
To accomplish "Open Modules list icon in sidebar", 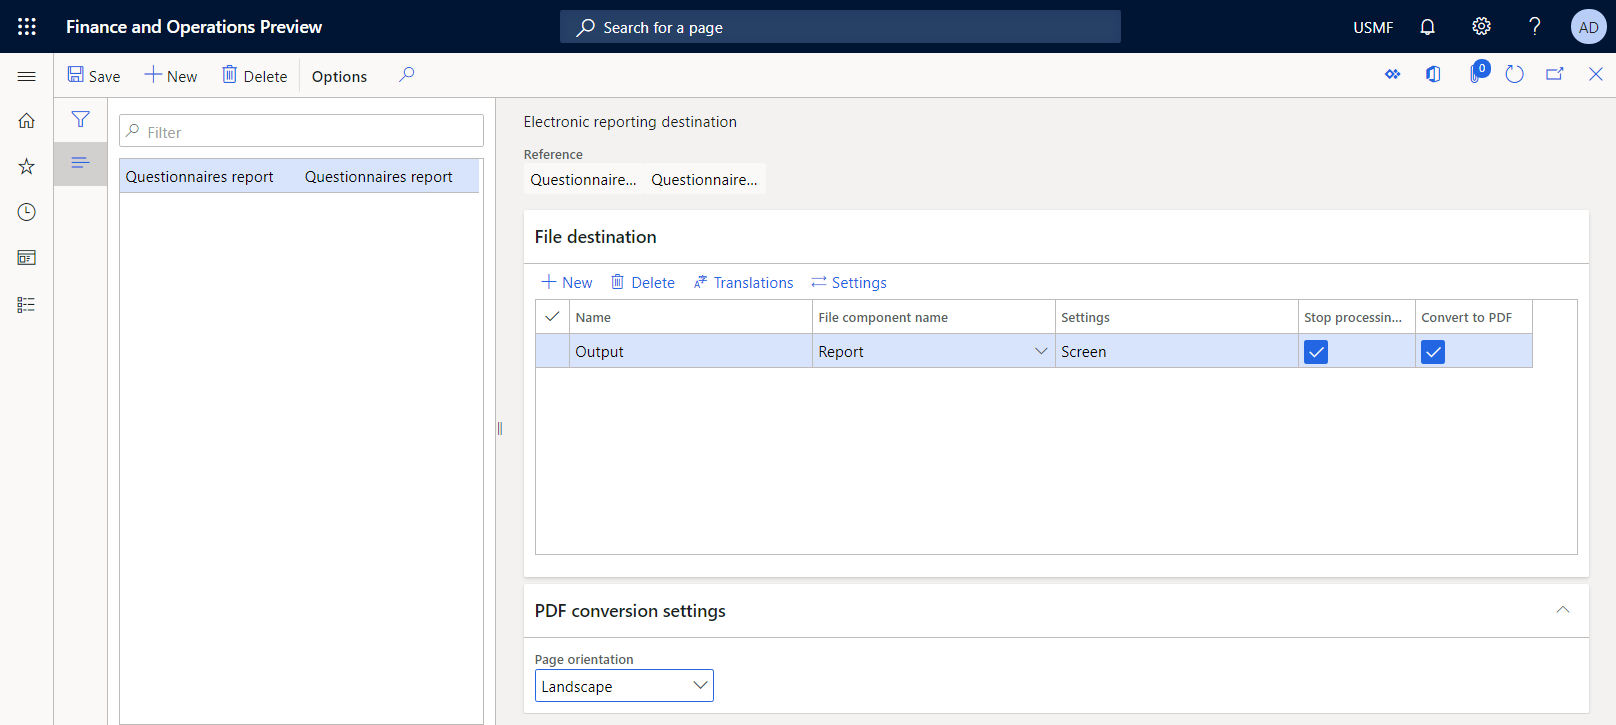I will (27, 304).
